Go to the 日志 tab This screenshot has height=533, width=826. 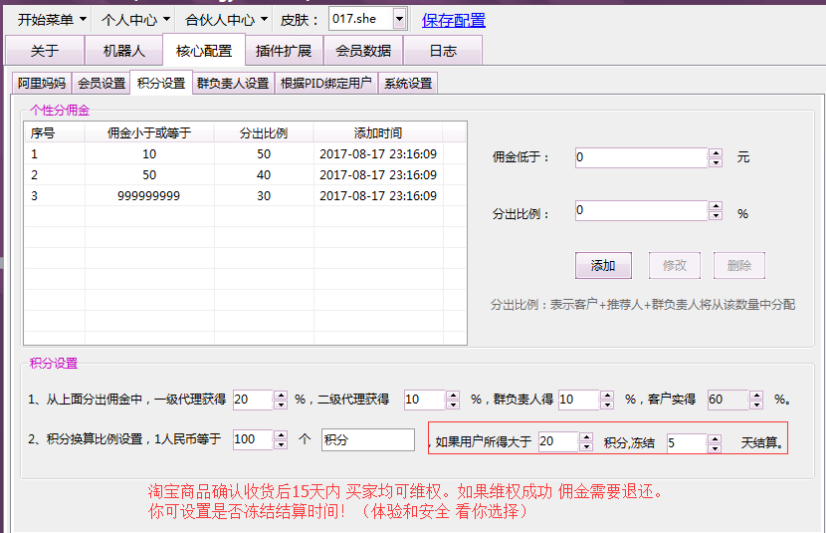click(443, 51)
